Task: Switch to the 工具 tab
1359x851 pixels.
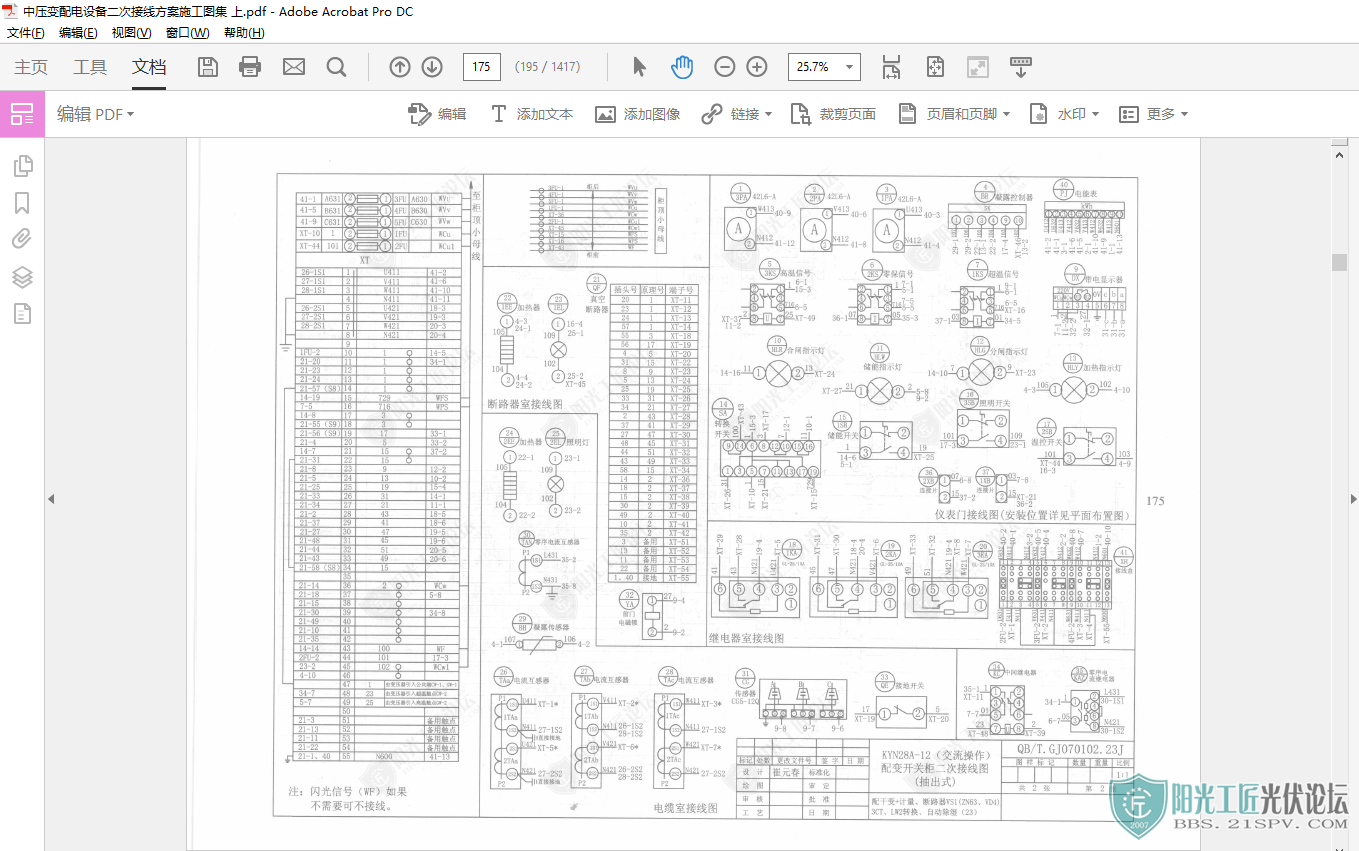Action: (90, 67)
